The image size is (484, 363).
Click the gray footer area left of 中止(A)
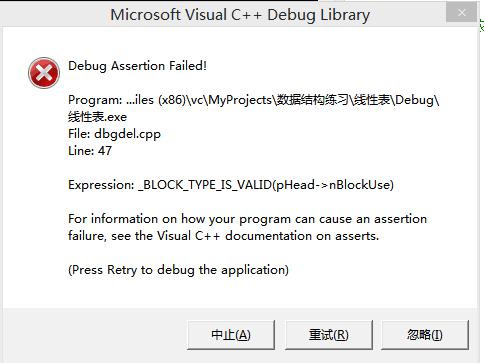[x=95, y=335]
